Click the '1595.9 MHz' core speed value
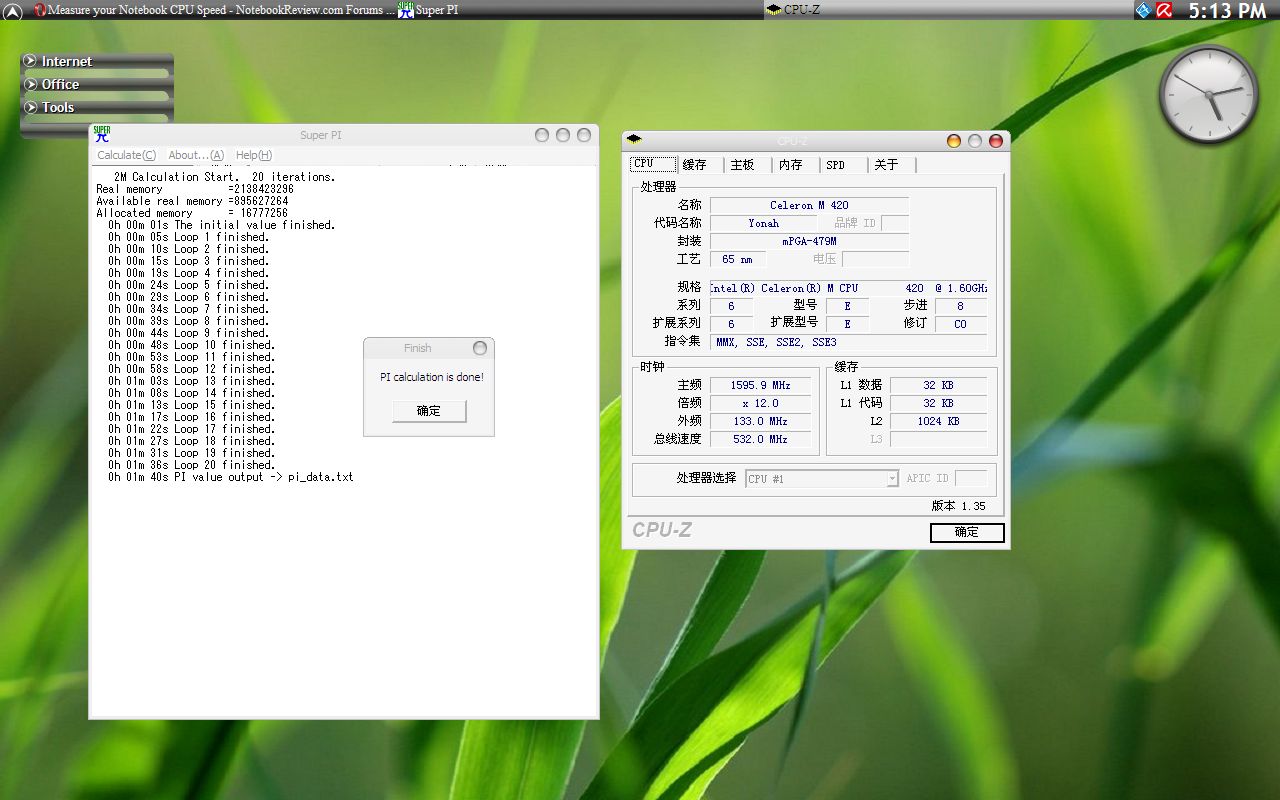This screenshot has height=800, width=1280. [760, 385]
